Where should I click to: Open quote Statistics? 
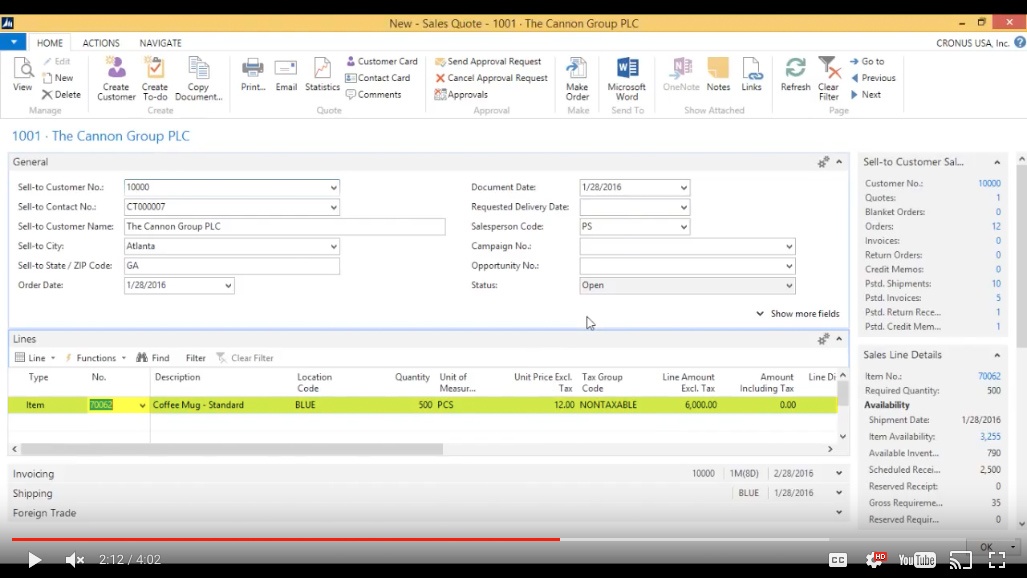[x=322, y=74]
